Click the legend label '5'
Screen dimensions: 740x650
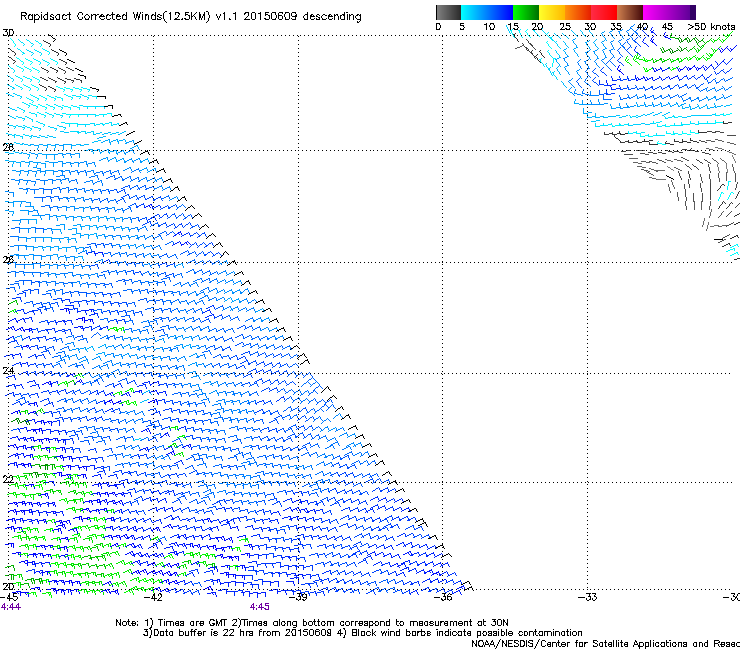click(x=462, y=27)
